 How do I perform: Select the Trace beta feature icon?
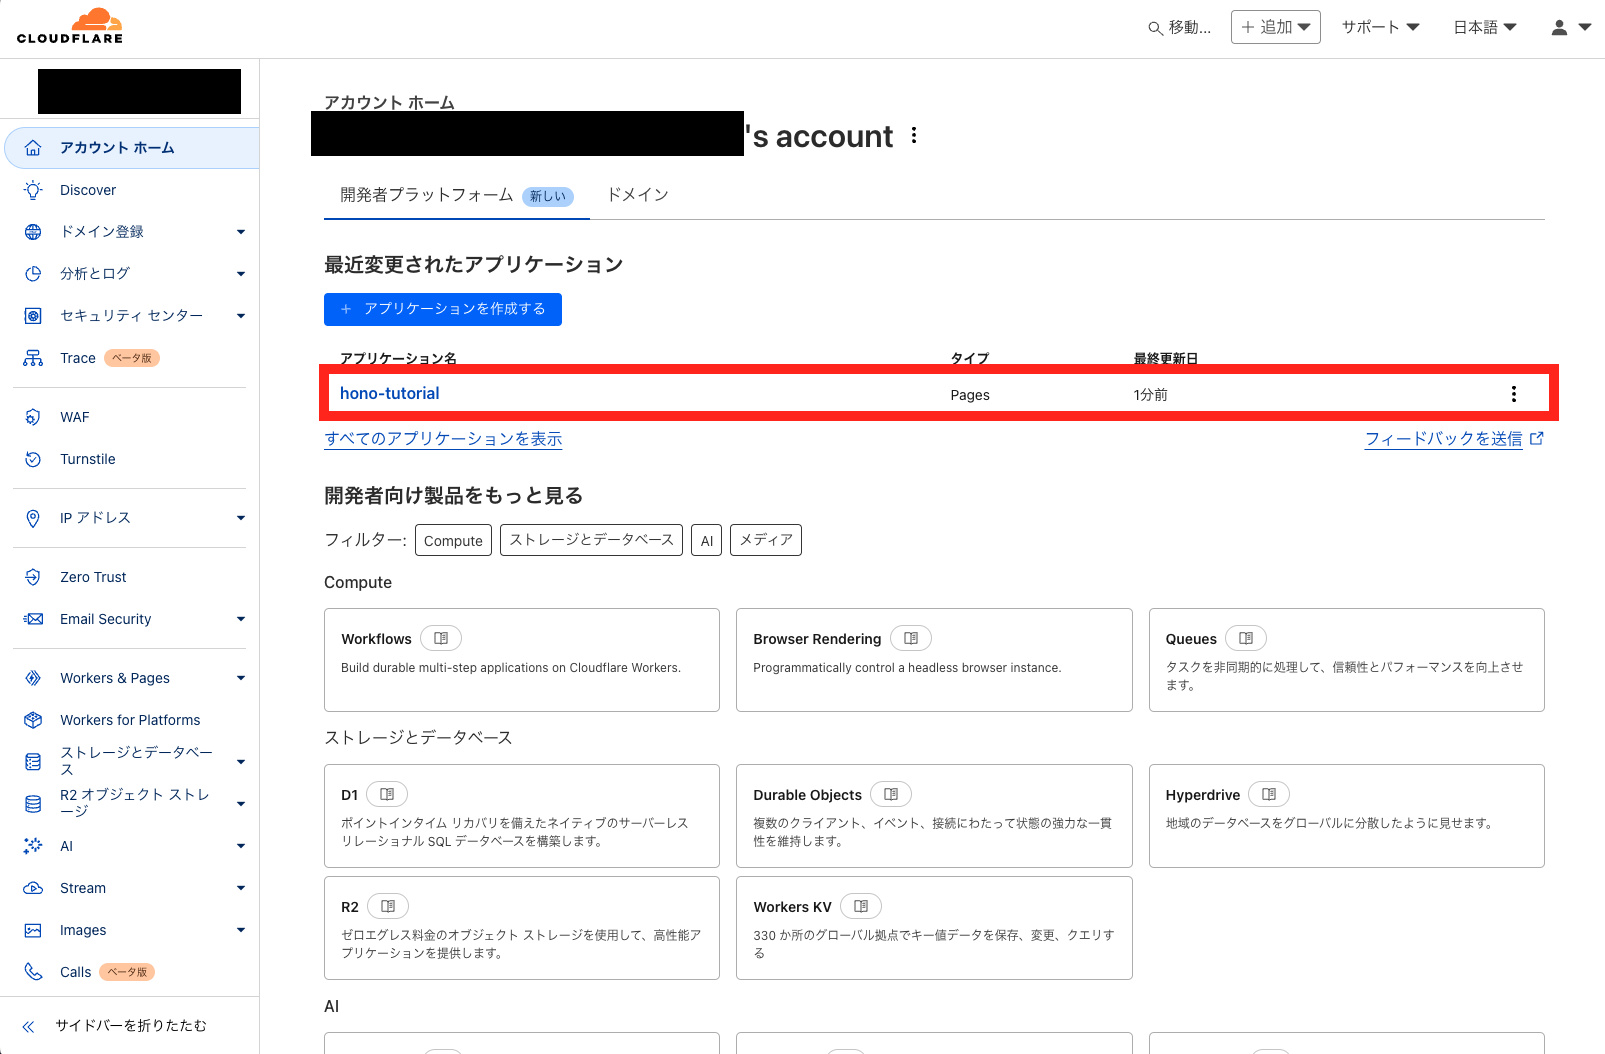click(x=33, y=357)
